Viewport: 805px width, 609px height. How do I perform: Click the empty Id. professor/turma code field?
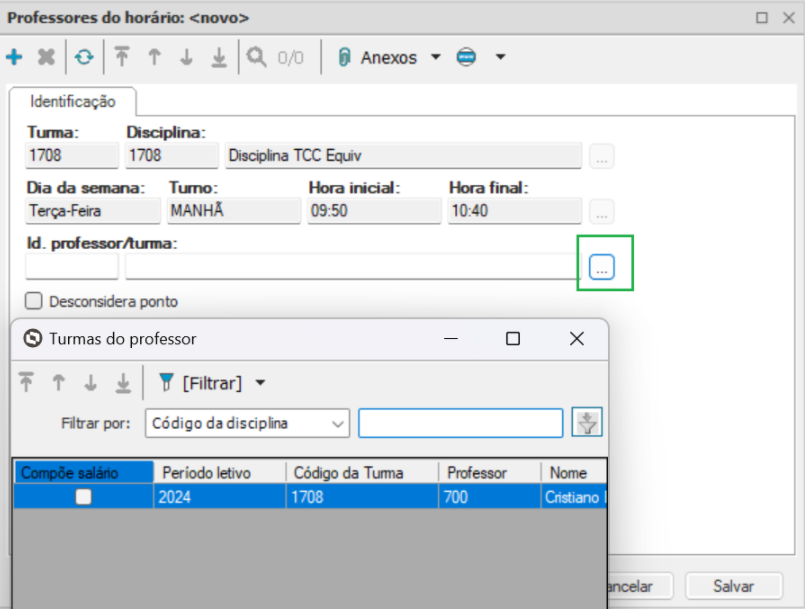click(72, 267)
